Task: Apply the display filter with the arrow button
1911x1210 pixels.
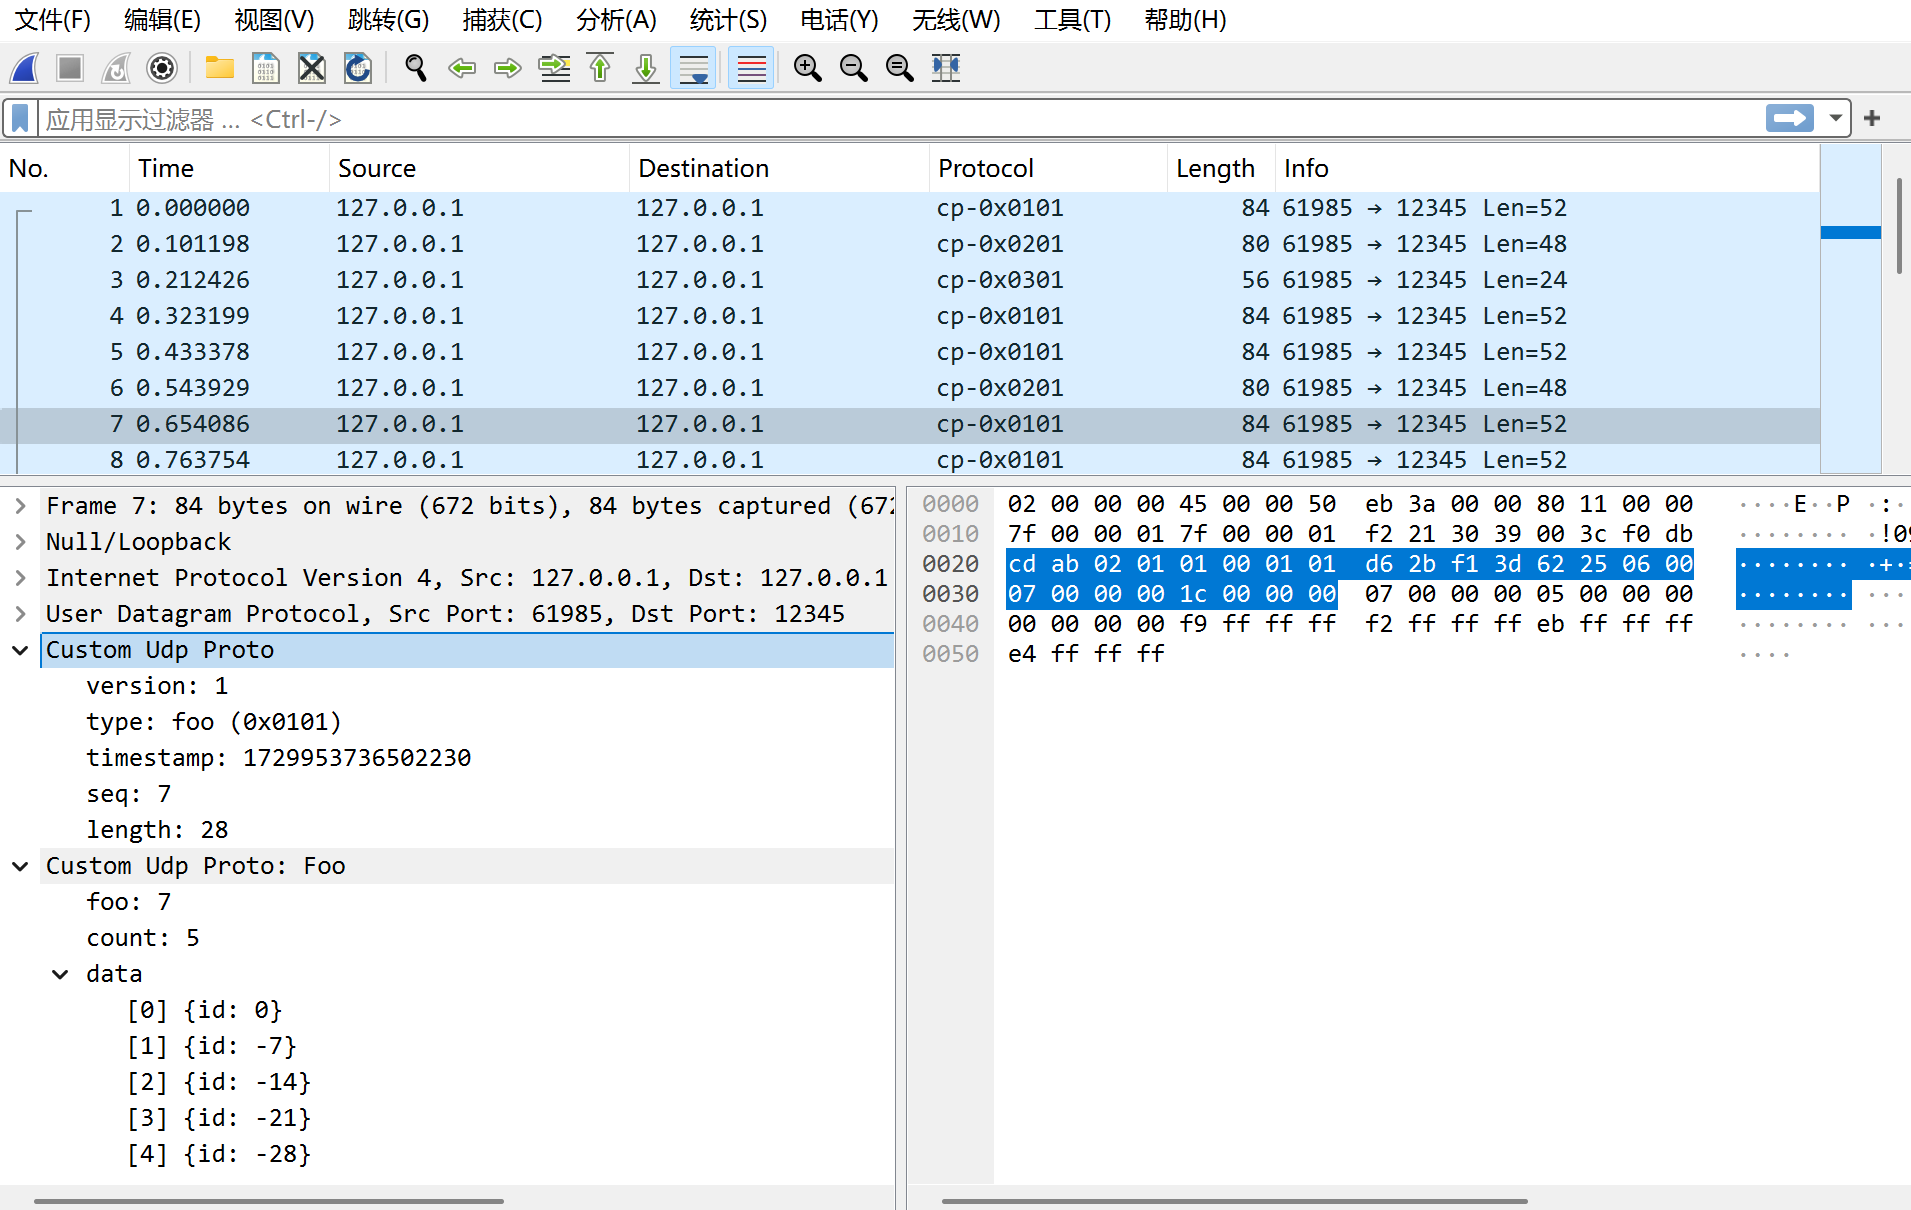Action: pyautogui.click(x=1789, y=119)
